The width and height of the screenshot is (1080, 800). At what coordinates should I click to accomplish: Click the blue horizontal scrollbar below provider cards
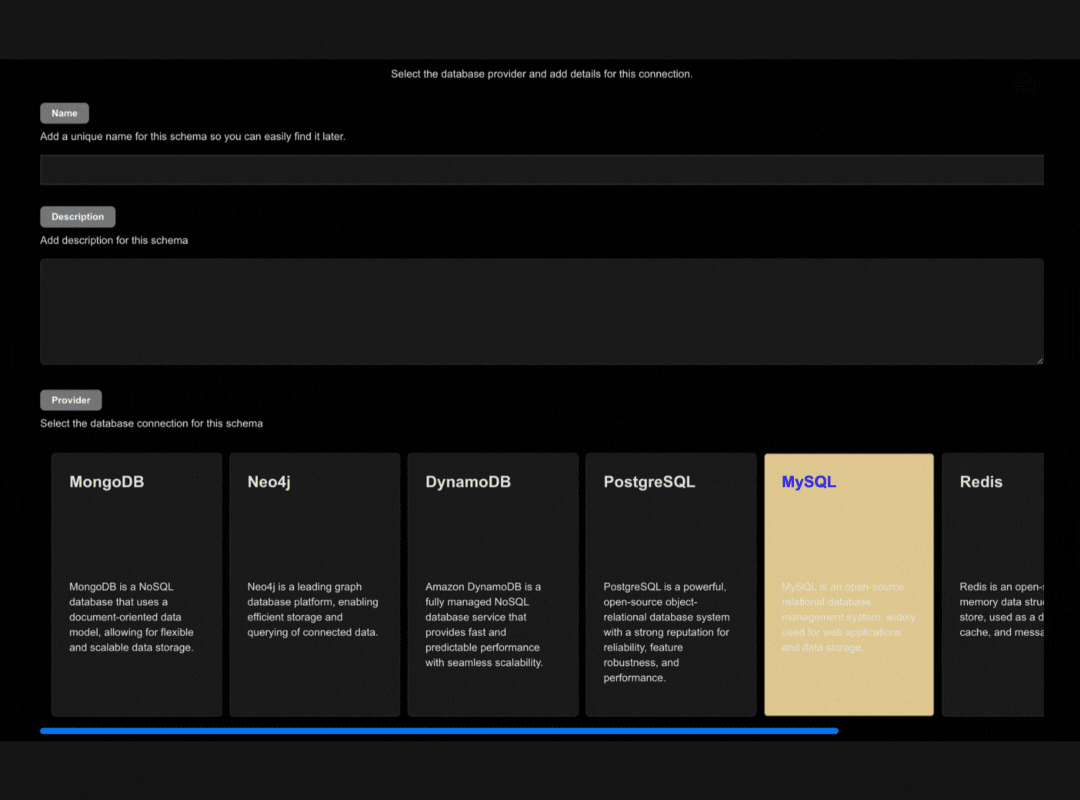click(x=440, y=731)
